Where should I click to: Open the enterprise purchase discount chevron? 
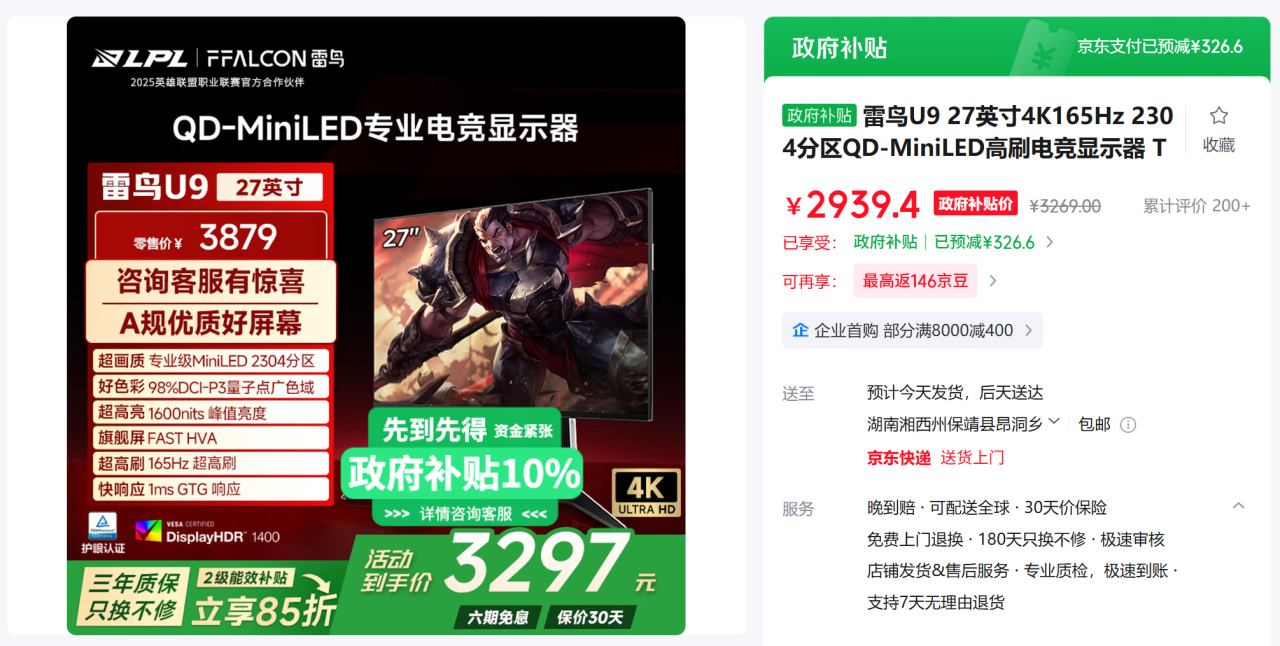coord(1028,331)
